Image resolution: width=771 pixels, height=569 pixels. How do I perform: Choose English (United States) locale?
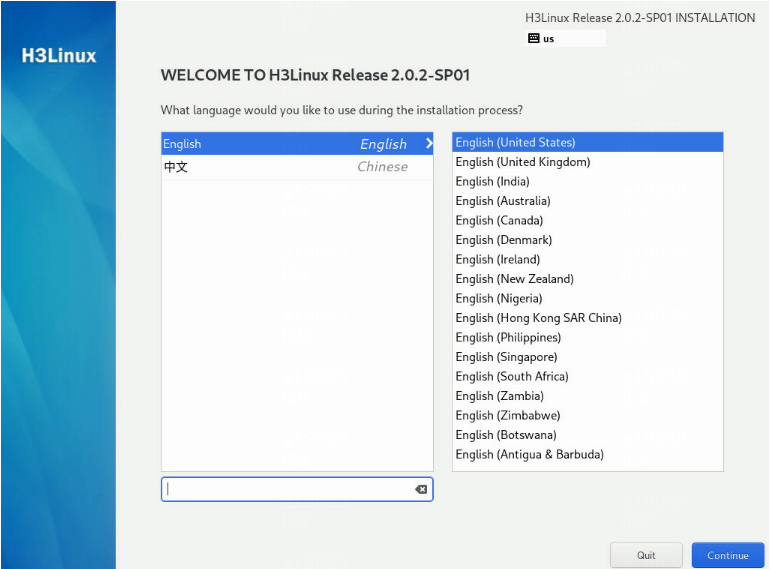(x=588, y=143)
